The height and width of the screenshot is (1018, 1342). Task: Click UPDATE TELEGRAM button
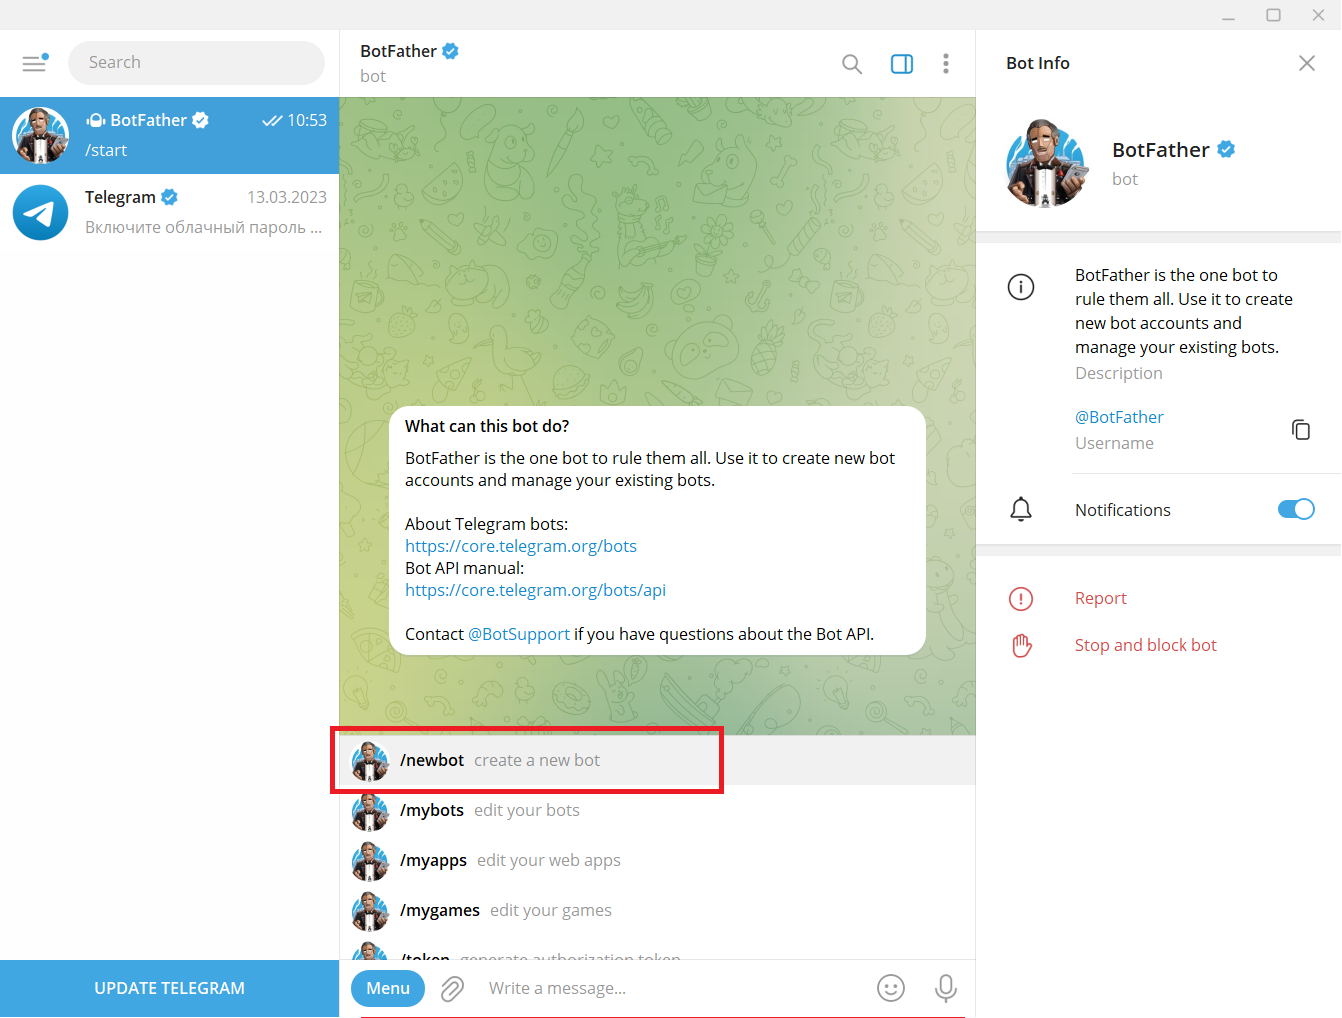170,988
